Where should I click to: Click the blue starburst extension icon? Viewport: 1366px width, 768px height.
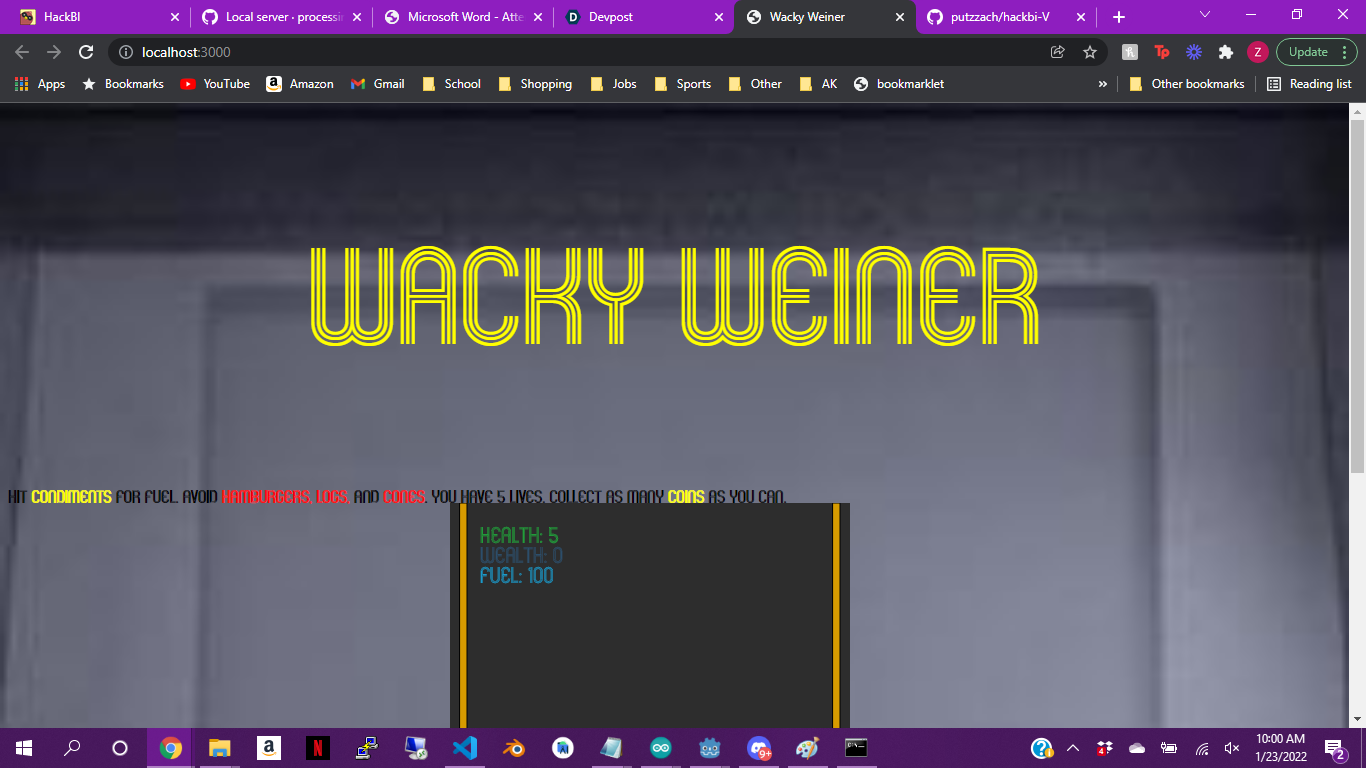pyautogui.click(x=1194, y=52)
